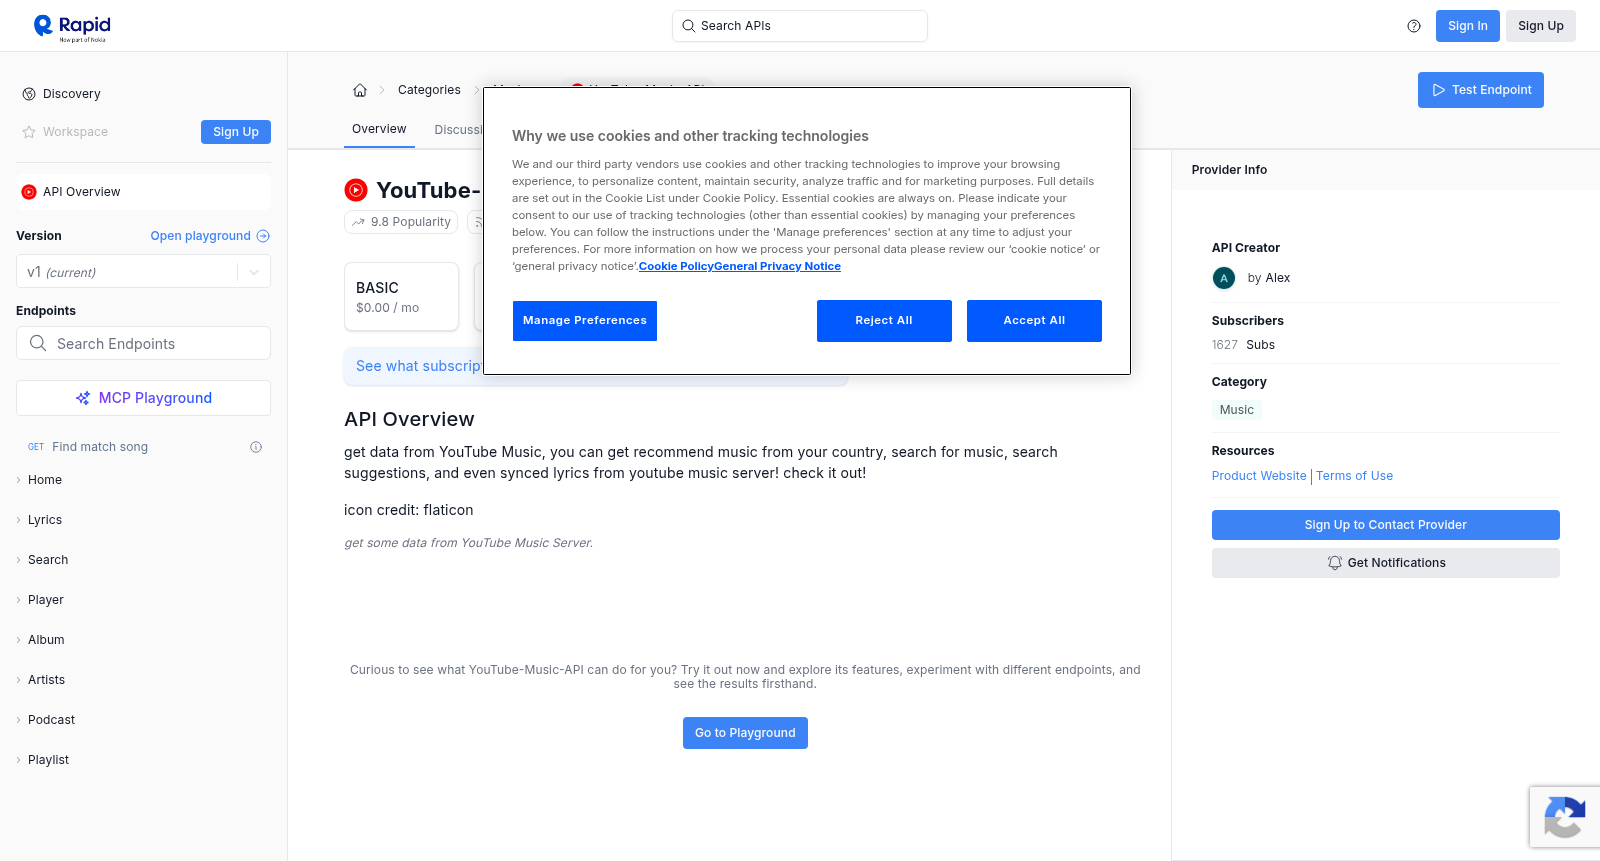Click the API Overview YouTube icon
1600x861 pixels.
(x=29, y=192)
